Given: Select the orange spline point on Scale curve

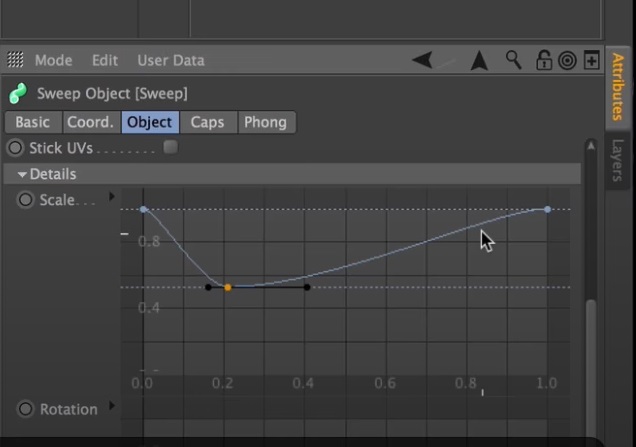Looking at the screenshot, I should point(228,288).
